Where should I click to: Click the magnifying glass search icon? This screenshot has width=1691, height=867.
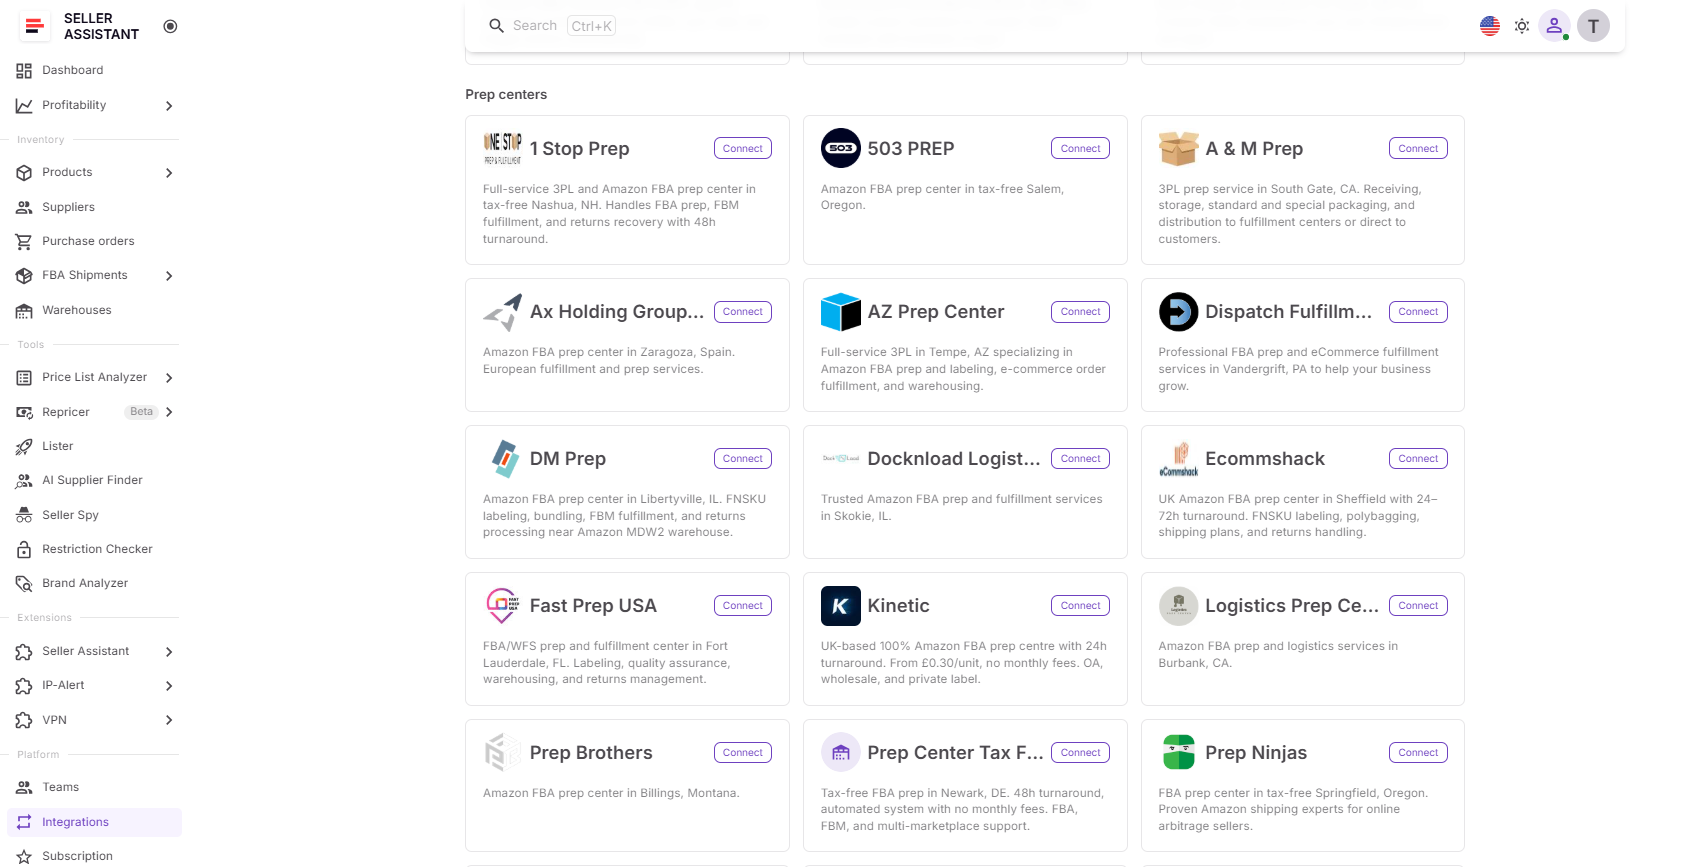click(x=496, y=26)
